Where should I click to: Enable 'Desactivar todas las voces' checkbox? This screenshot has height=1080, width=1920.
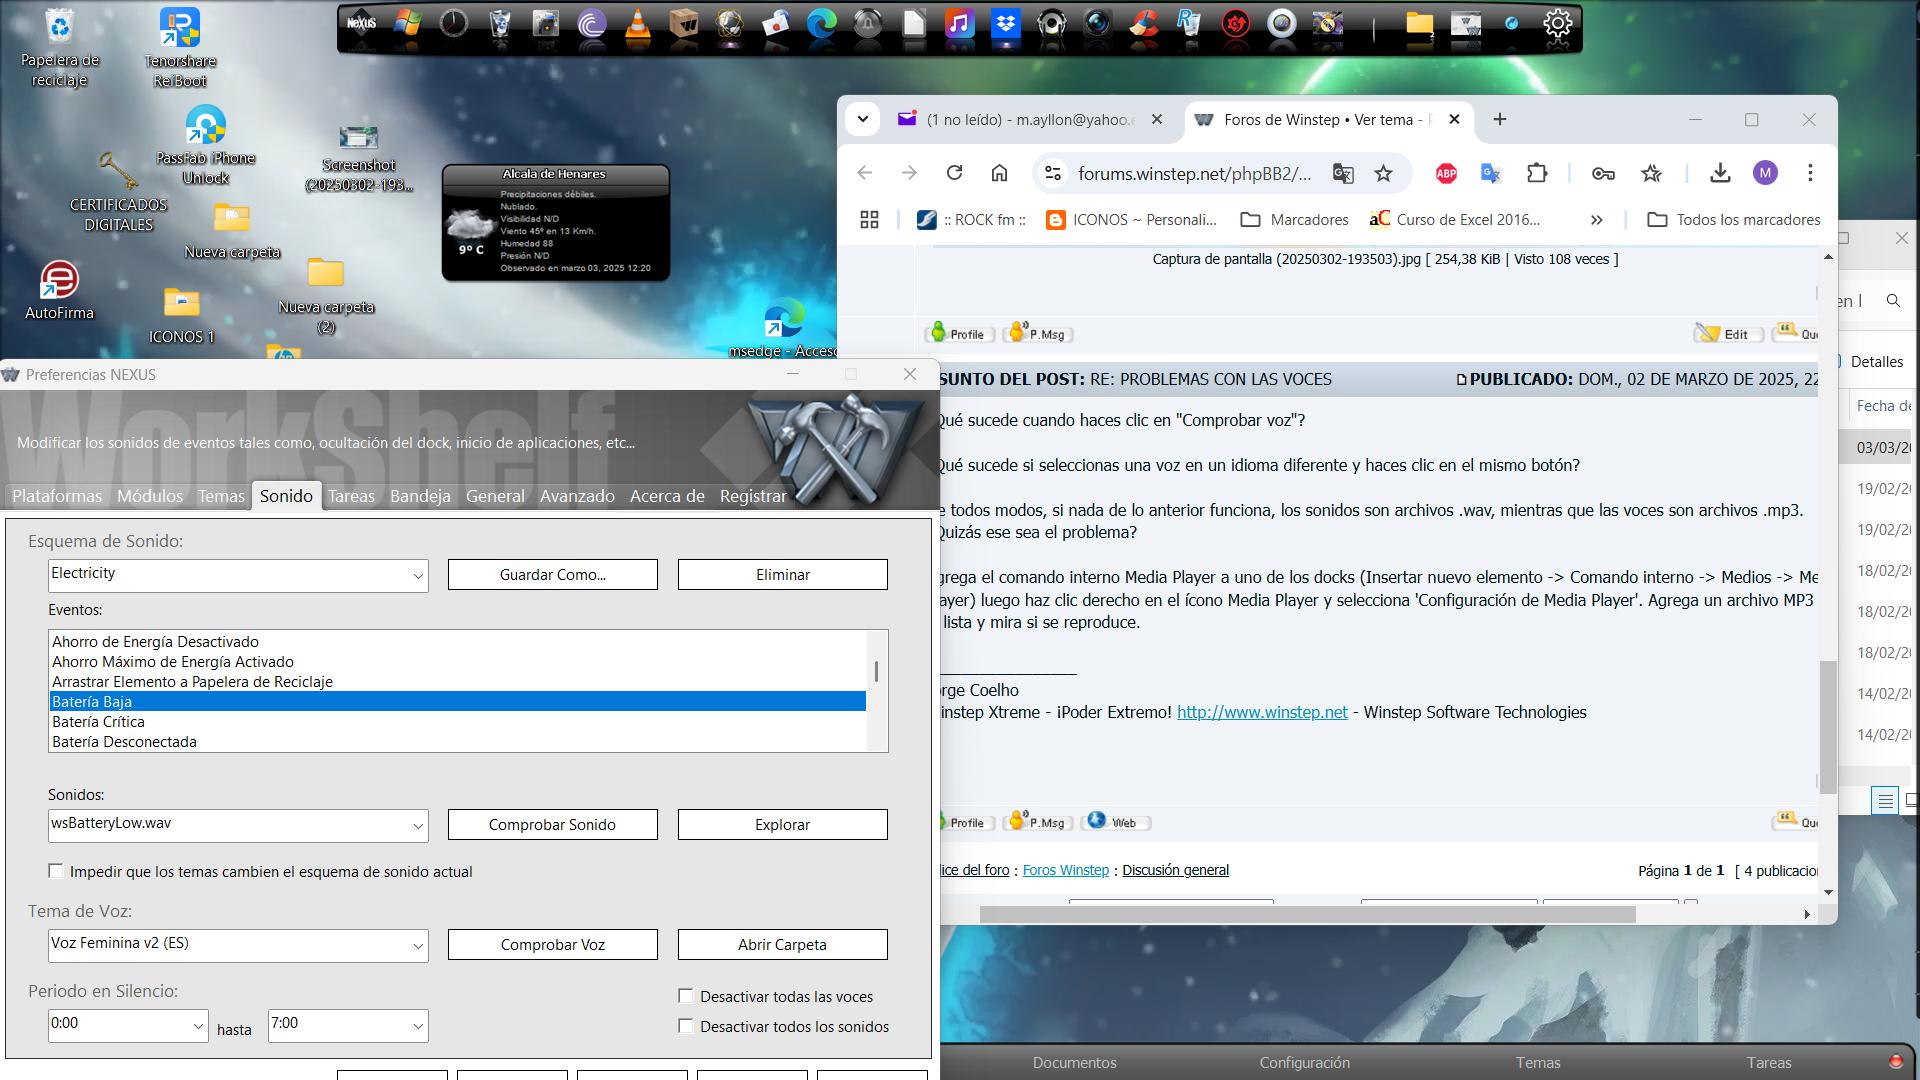(686, 996)
